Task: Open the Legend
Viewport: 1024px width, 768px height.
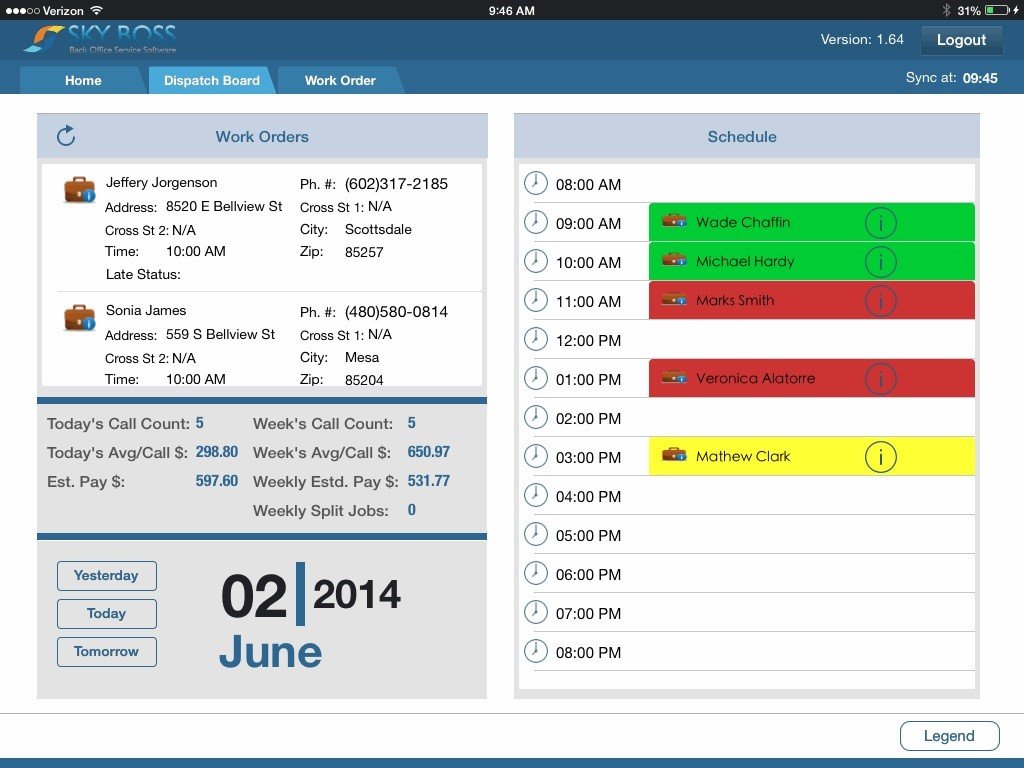Action: 949,736
